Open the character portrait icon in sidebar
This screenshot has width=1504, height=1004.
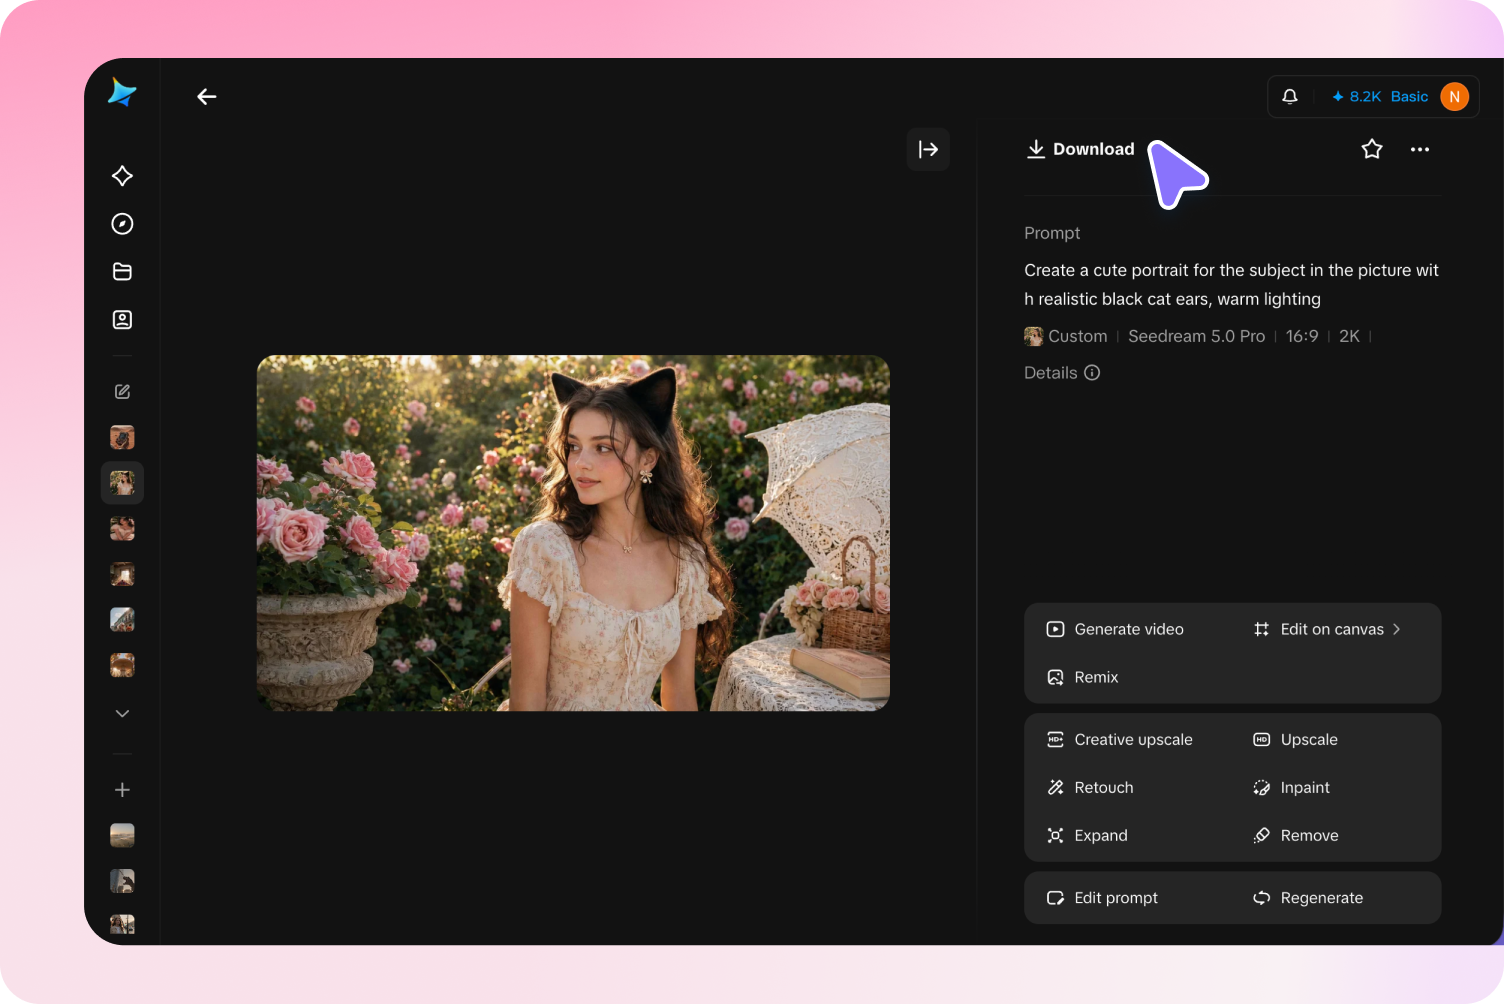122,320
